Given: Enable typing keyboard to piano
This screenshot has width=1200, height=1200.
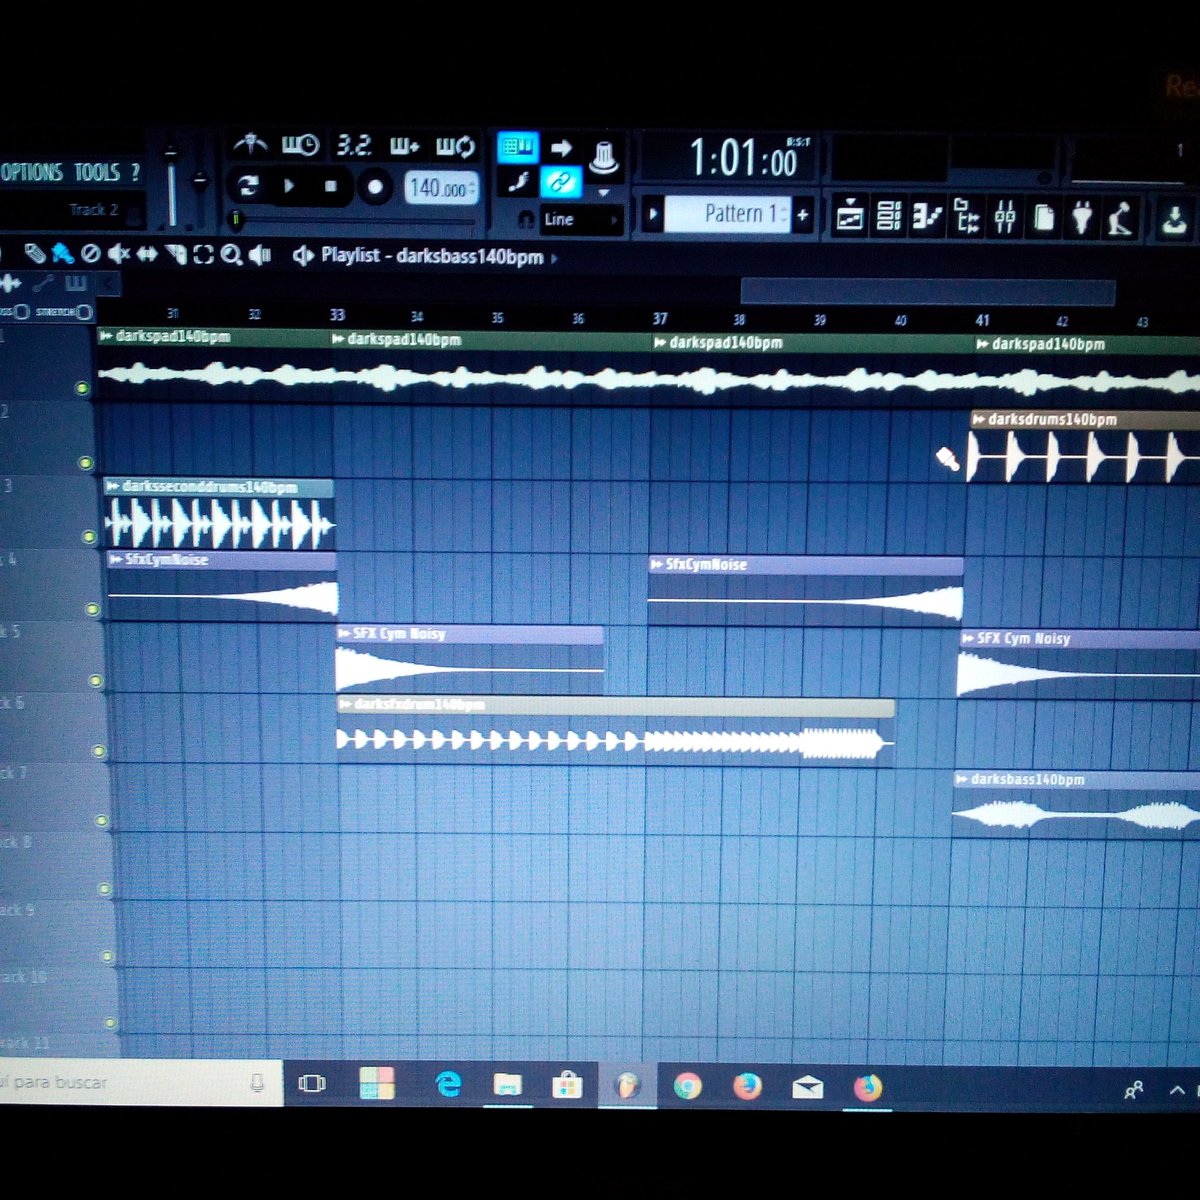Looking at the screenshot, I should point(517,148).
